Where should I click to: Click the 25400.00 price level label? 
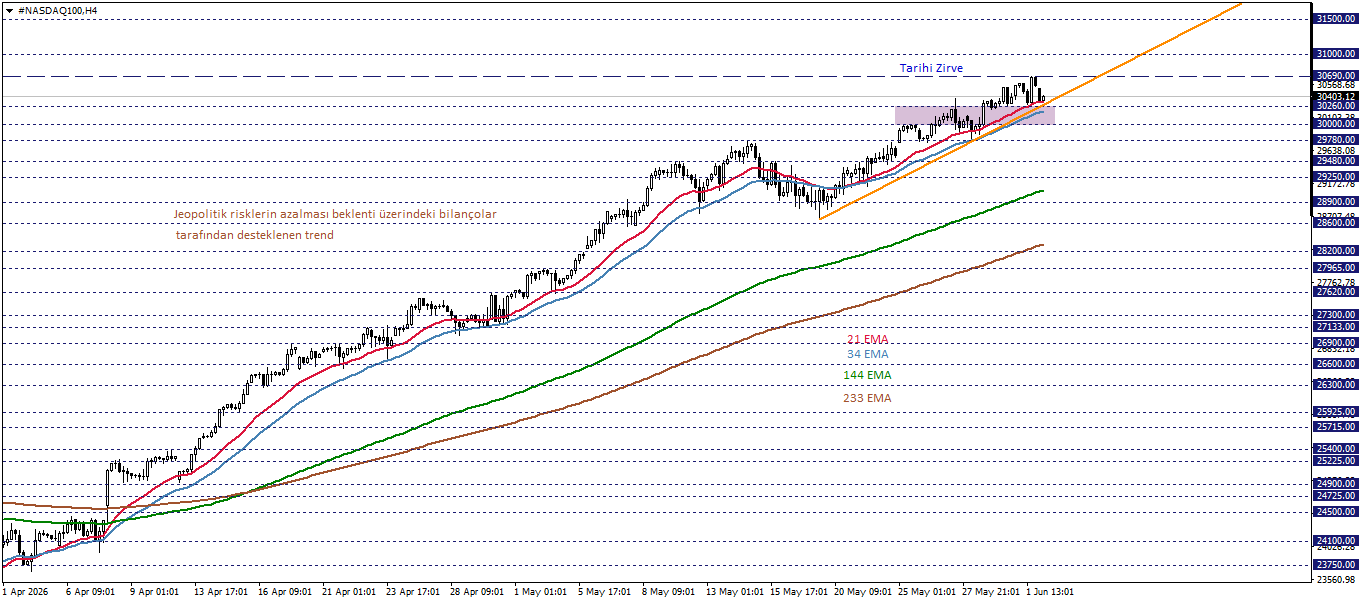[1336, 449]
